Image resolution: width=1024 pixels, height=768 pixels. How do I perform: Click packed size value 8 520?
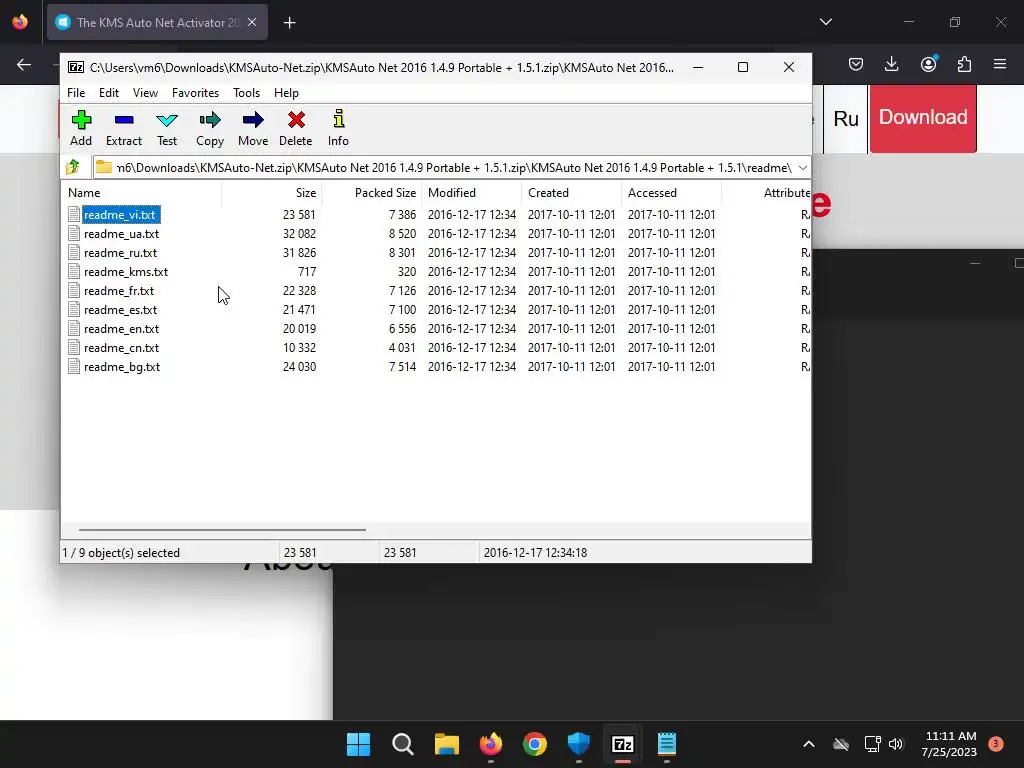pyautogui.click(x=402, y=234)
